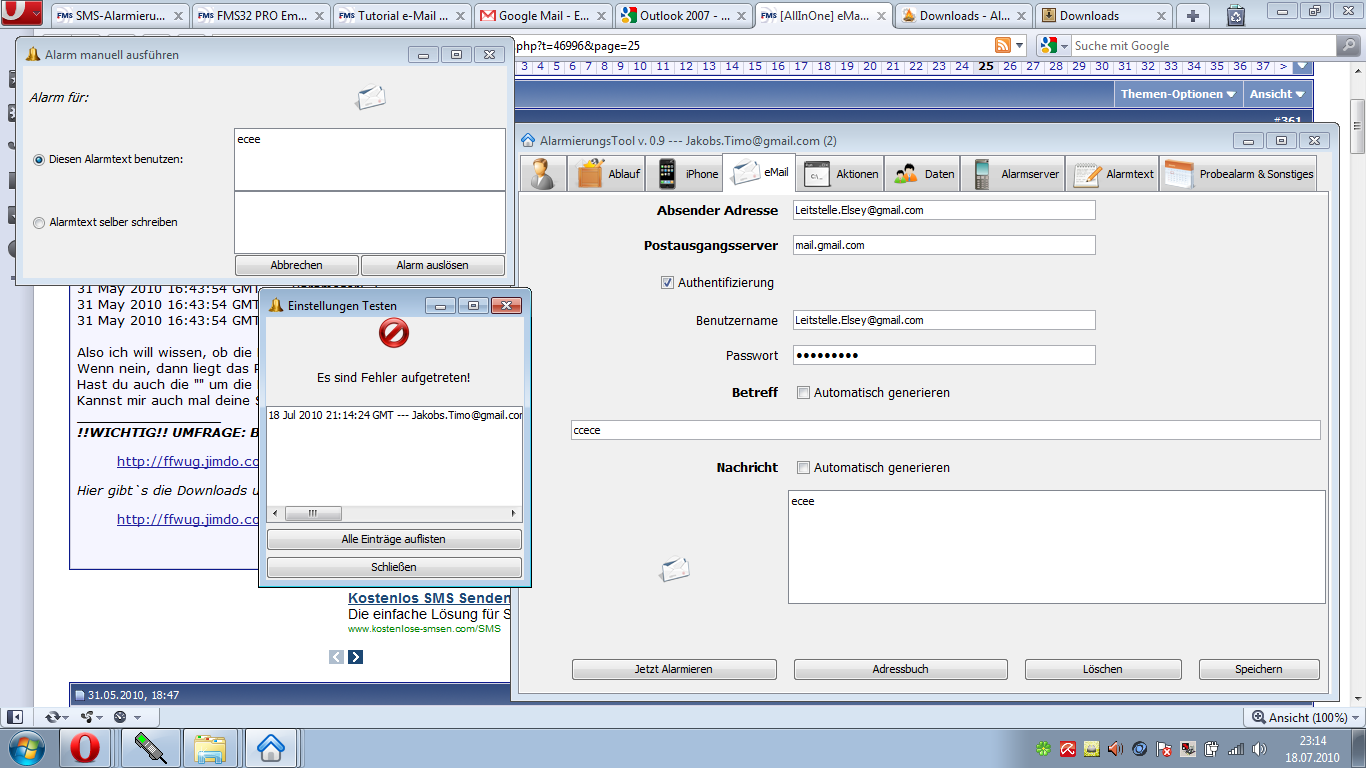Select 'Diesen Alarmtext benutzen' radio option
Viewport: 1366px width, 768px height.
tap(40, 159)
